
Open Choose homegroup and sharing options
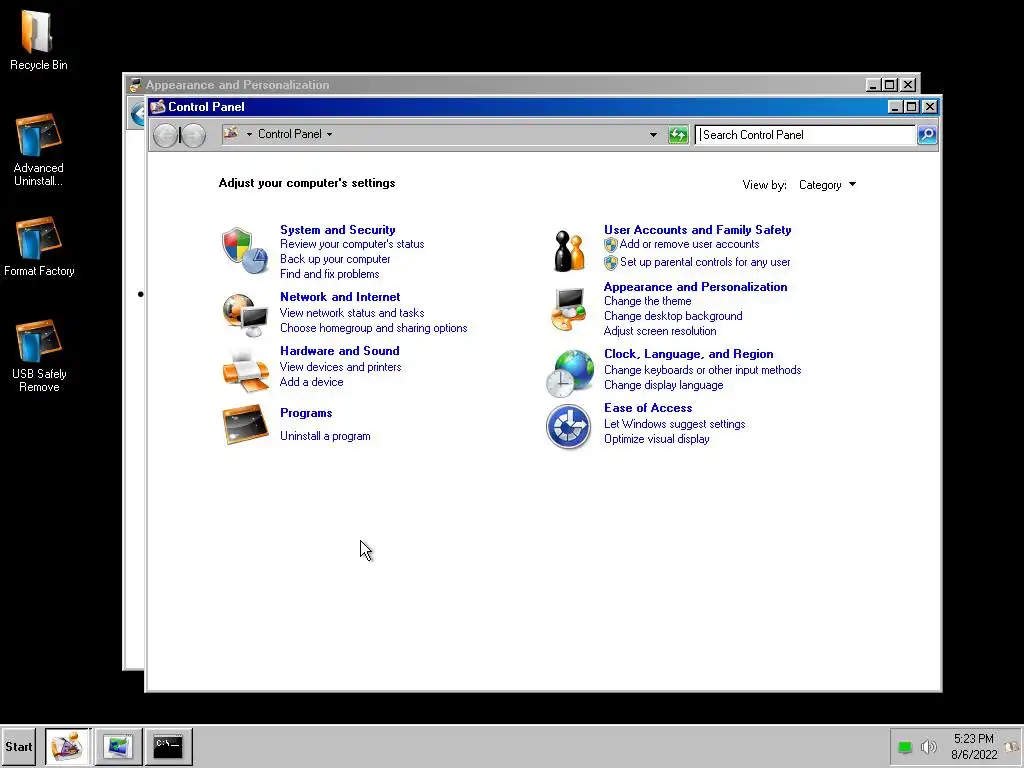tap(374, 328)
